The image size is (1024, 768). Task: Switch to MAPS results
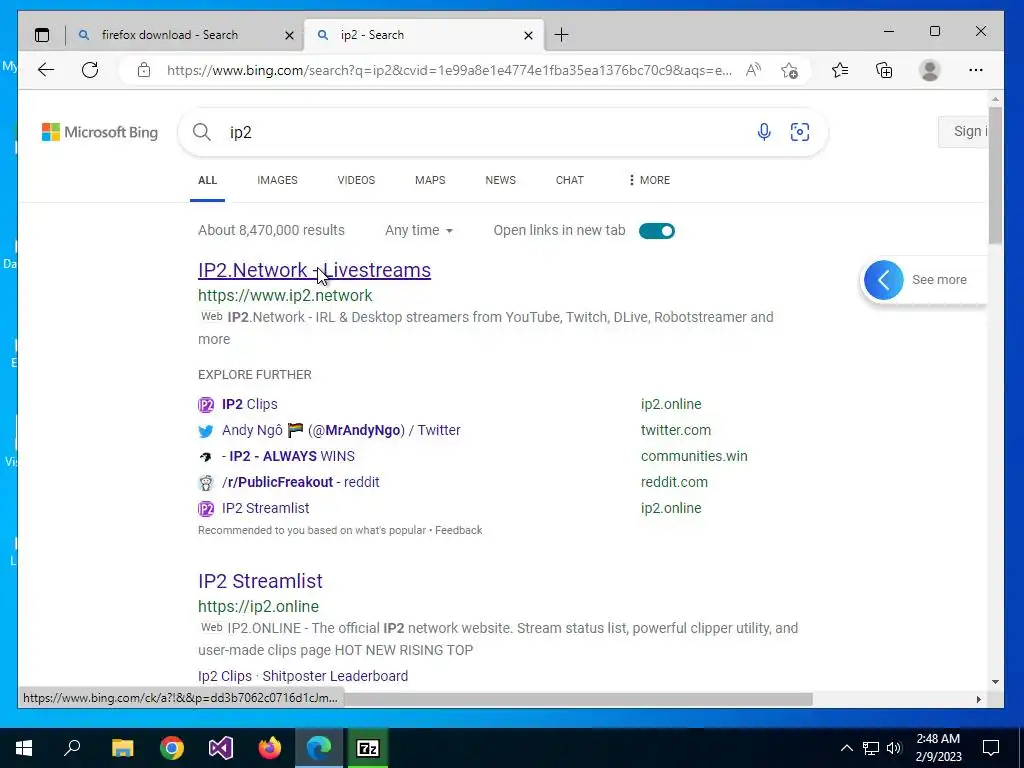pos(430,180)
